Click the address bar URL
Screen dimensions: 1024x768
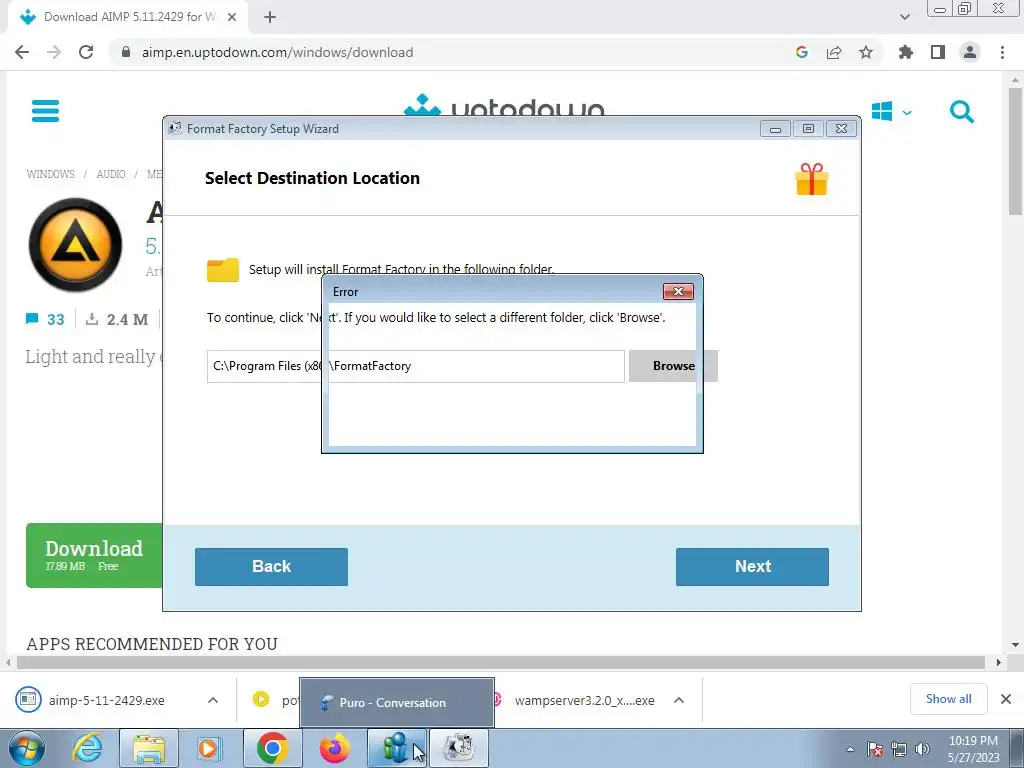pyautogui.click(x=278, y=52)
